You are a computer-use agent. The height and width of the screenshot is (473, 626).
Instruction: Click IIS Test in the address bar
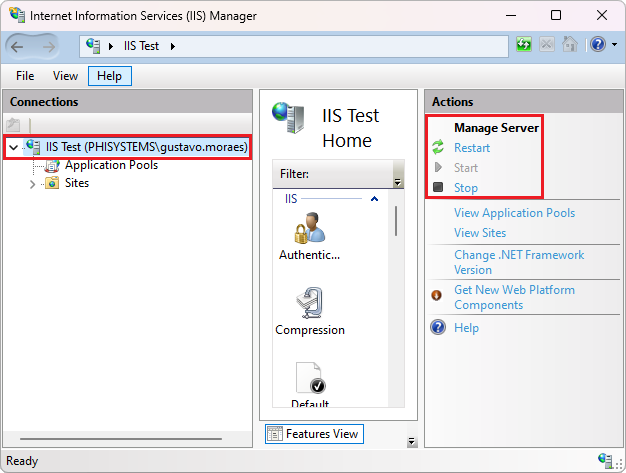141,46
